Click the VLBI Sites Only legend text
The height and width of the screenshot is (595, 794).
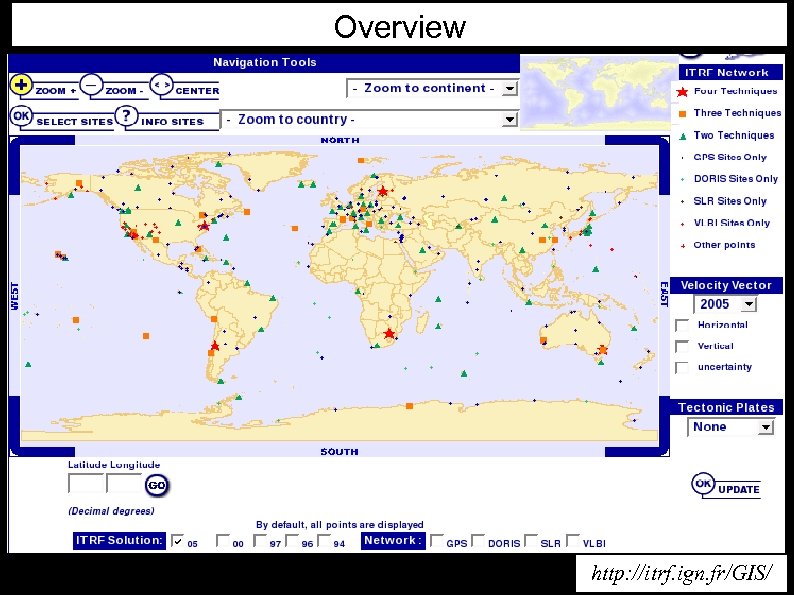pyautogui.click(x=731, y=223)
